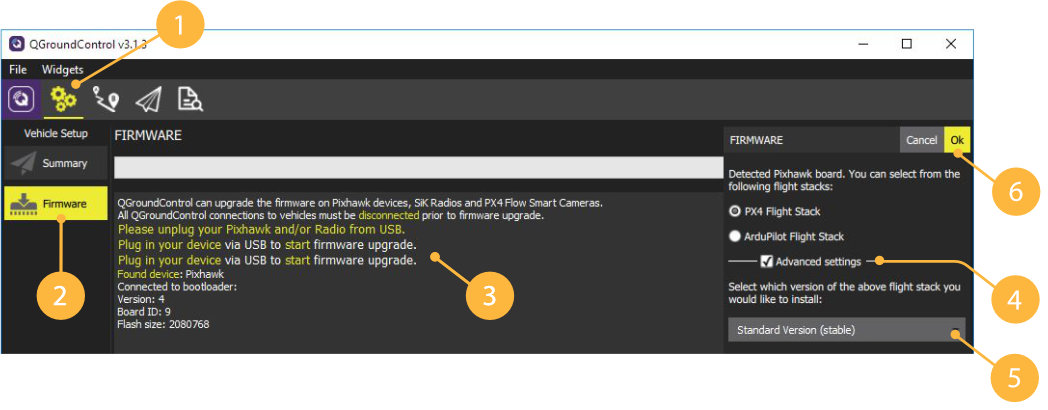Open the Standard Version (stable) dropdown

pos(846,330)
